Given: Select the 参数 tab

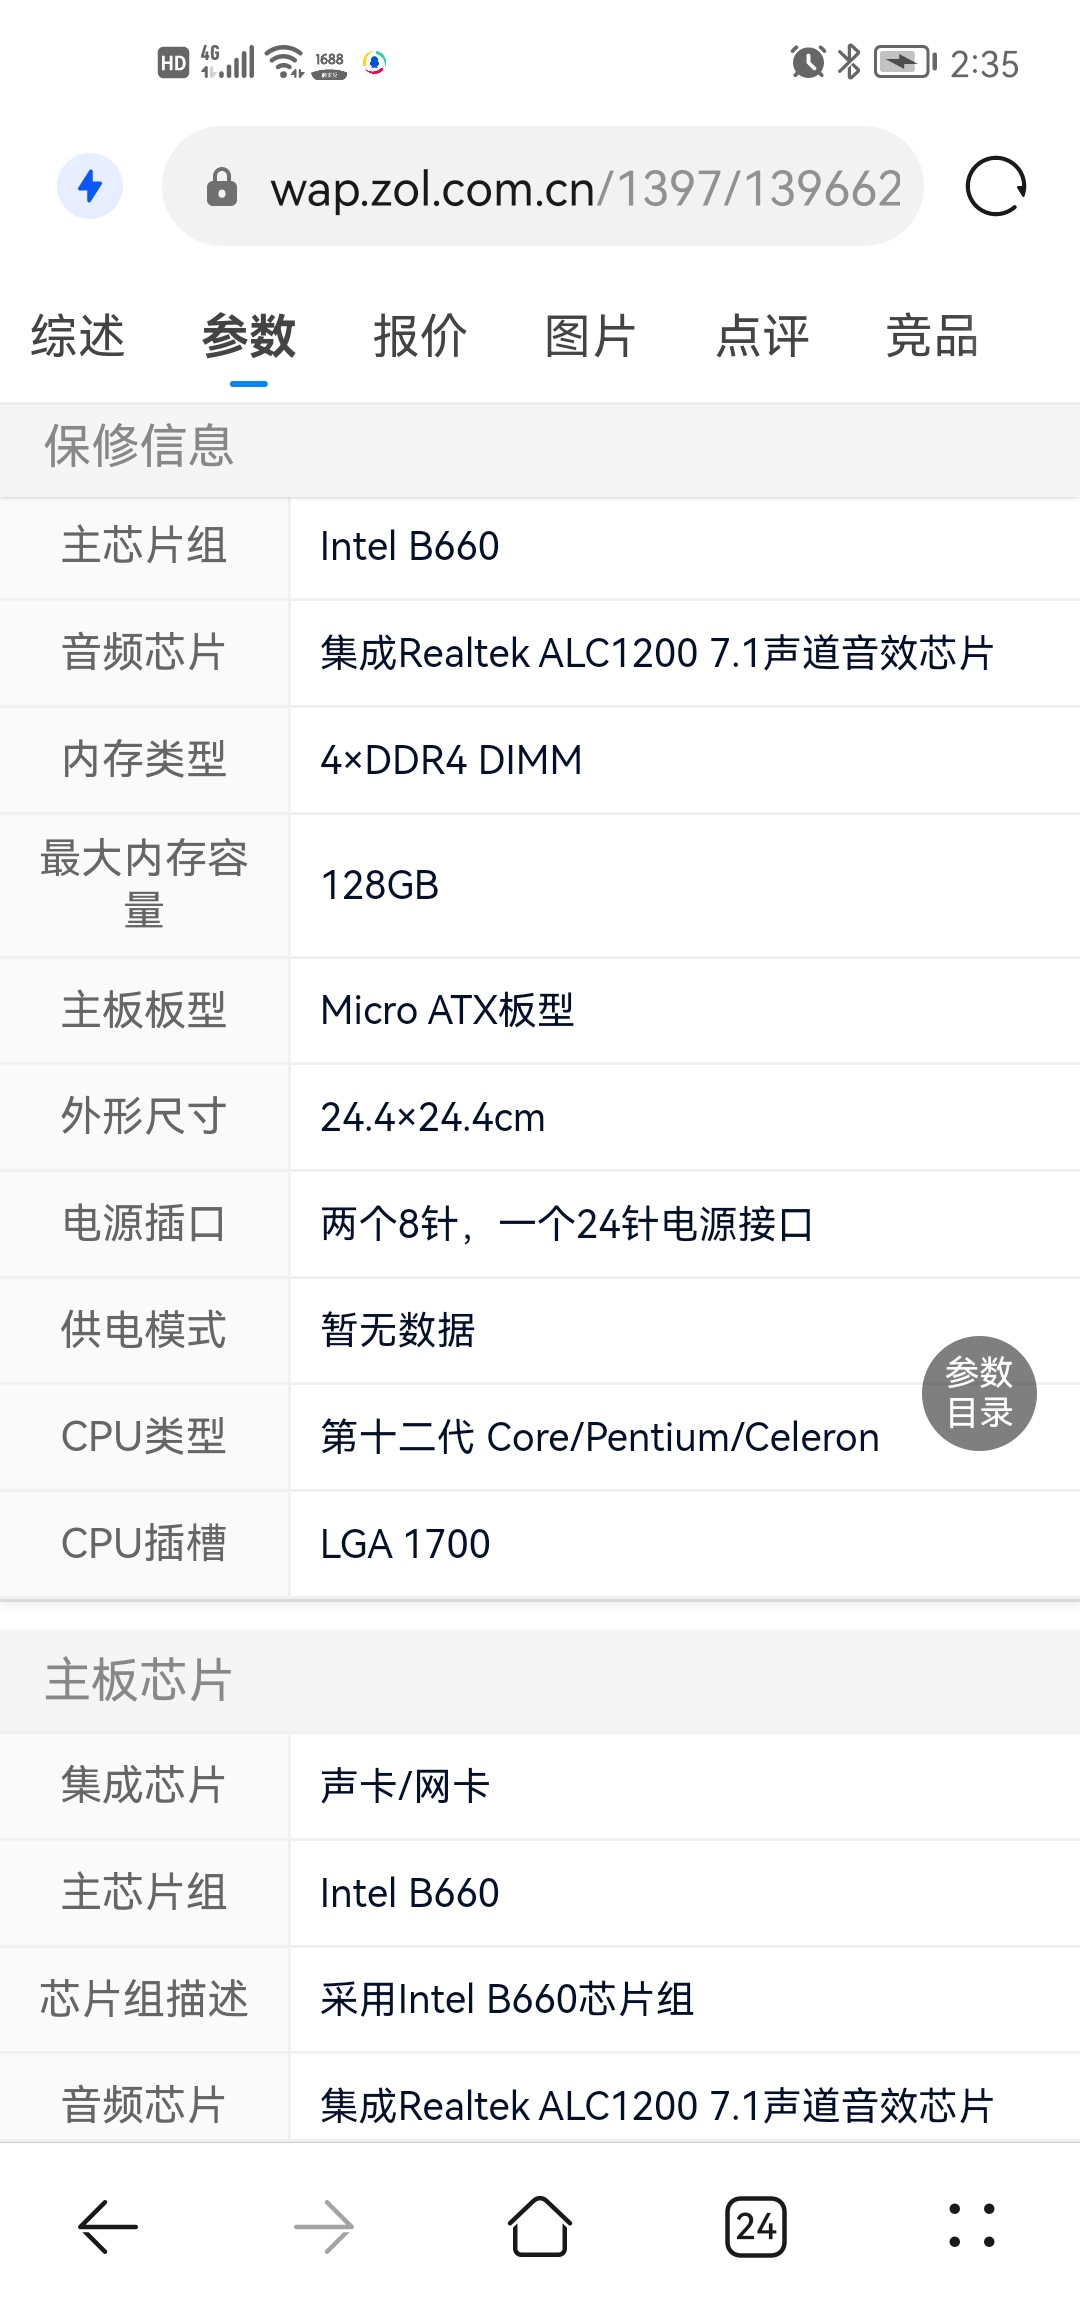Looking at the screenshot, I should 249,336.
